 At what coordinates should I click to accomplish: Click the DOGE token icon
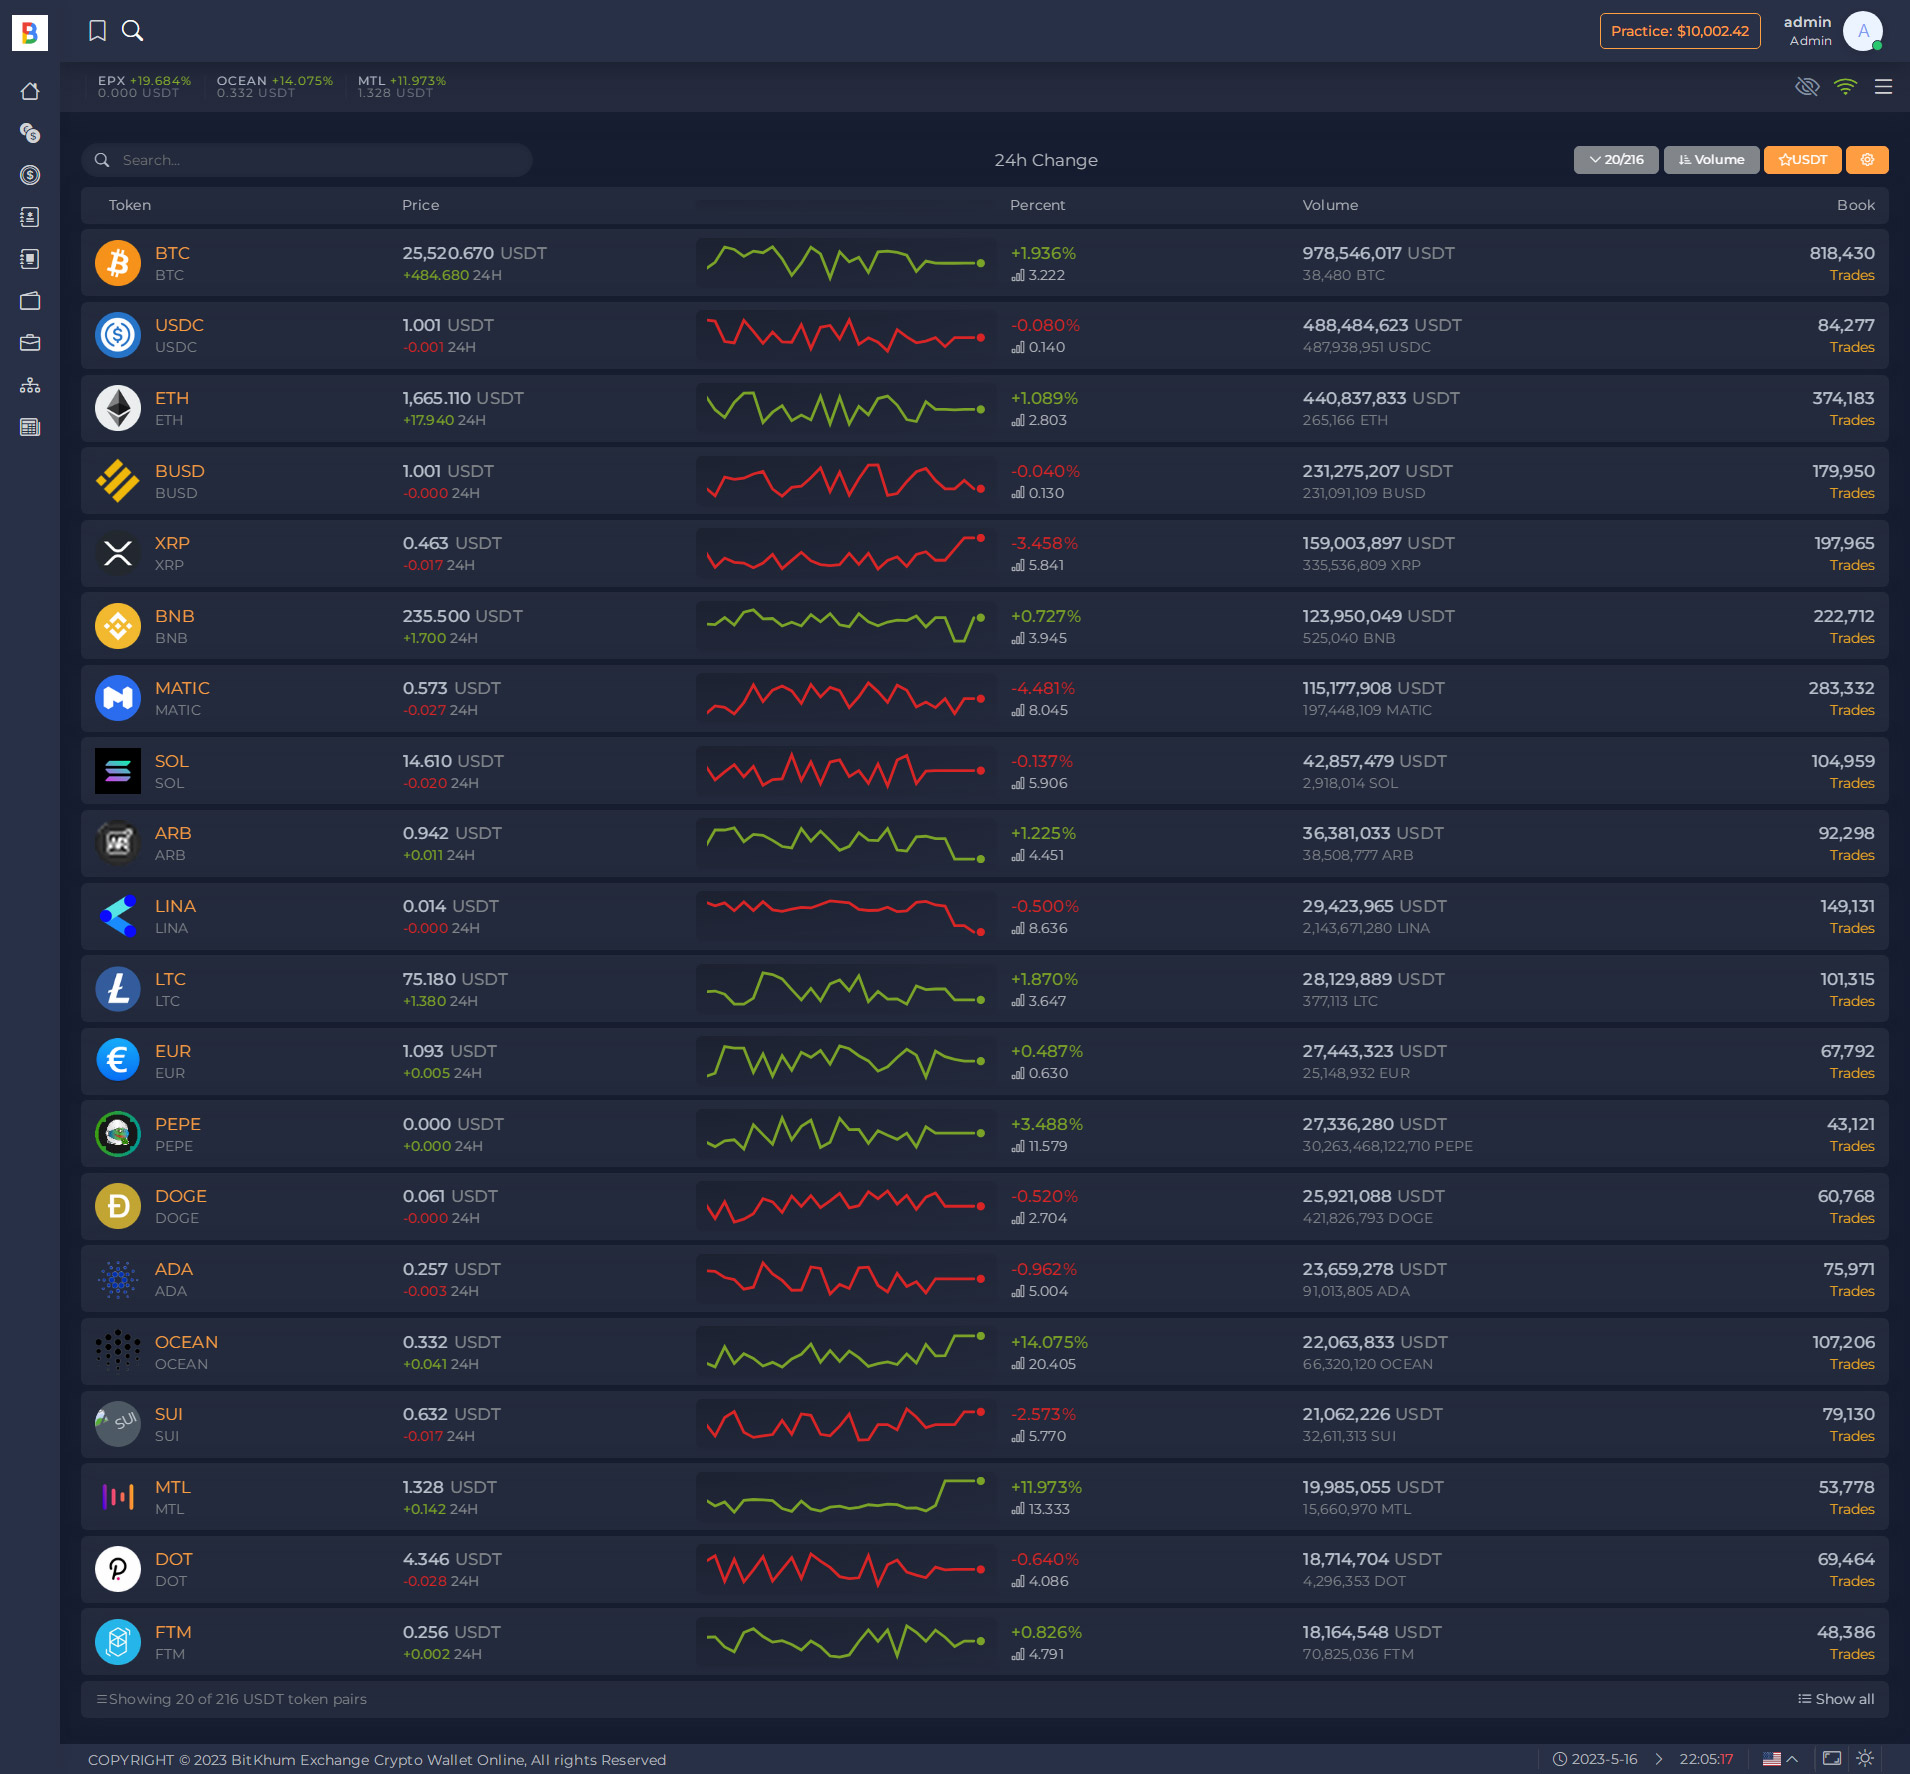click(118, 1206)
